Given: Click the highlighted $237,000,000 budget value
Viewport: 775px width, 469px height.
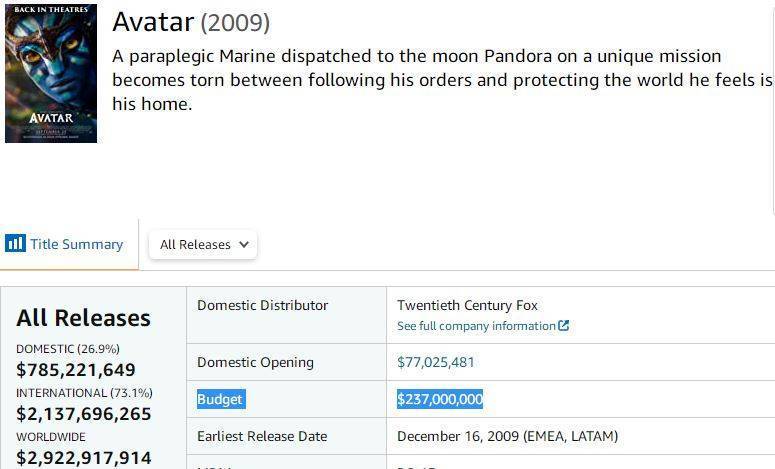Looking at the screenshot, I should point(440,399).
